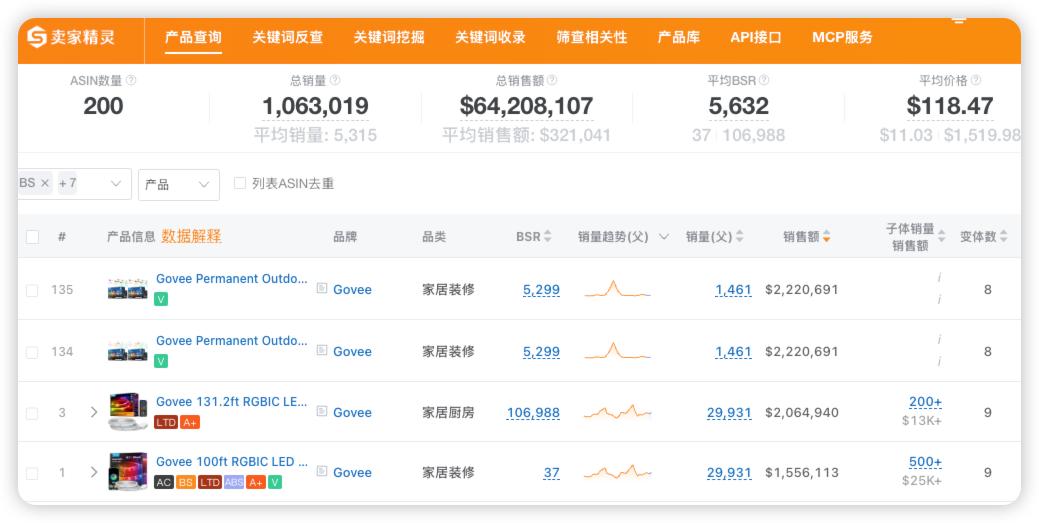Viewport: 1039px width, 523px height.
Task: Click help icon next to 平均BSR
Action: point(764,80)
